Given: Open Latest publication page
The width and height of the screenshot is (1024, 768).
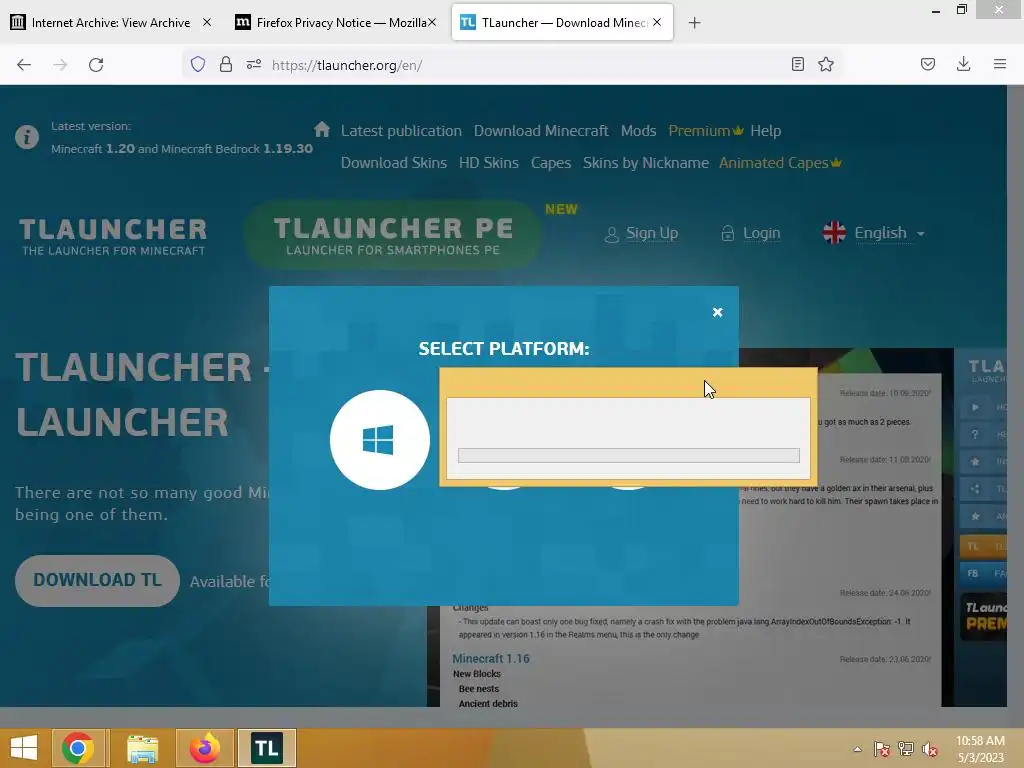Looking at the screenshot, I should coord(401,131).
